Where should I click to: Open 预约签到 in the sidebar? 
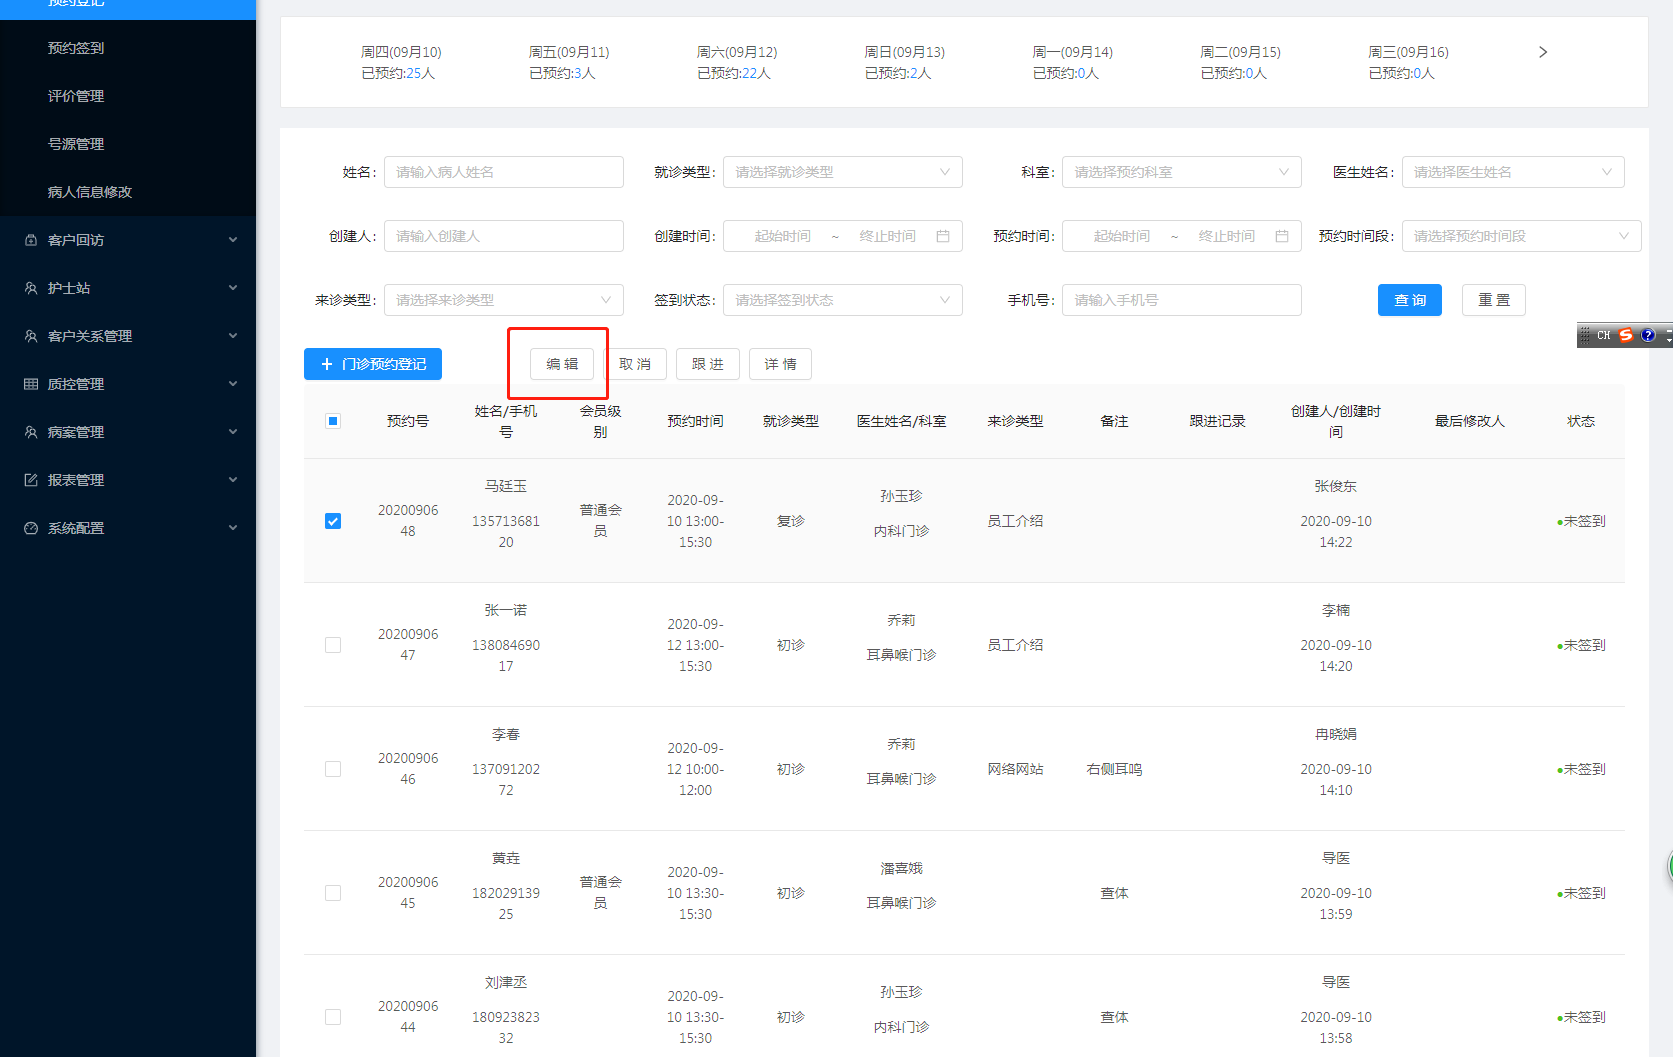[76, 48]
